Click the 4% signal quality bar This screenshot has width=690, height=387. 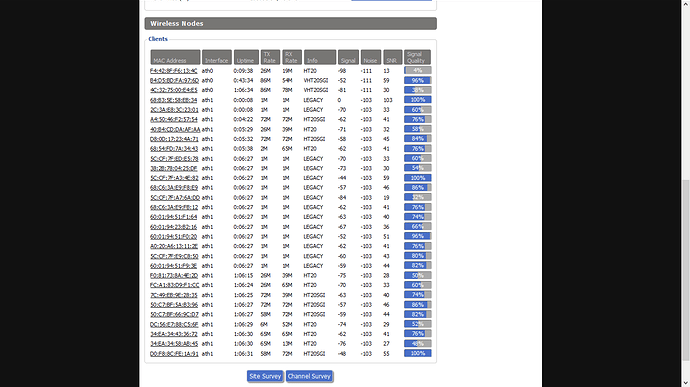click(418, 70)
